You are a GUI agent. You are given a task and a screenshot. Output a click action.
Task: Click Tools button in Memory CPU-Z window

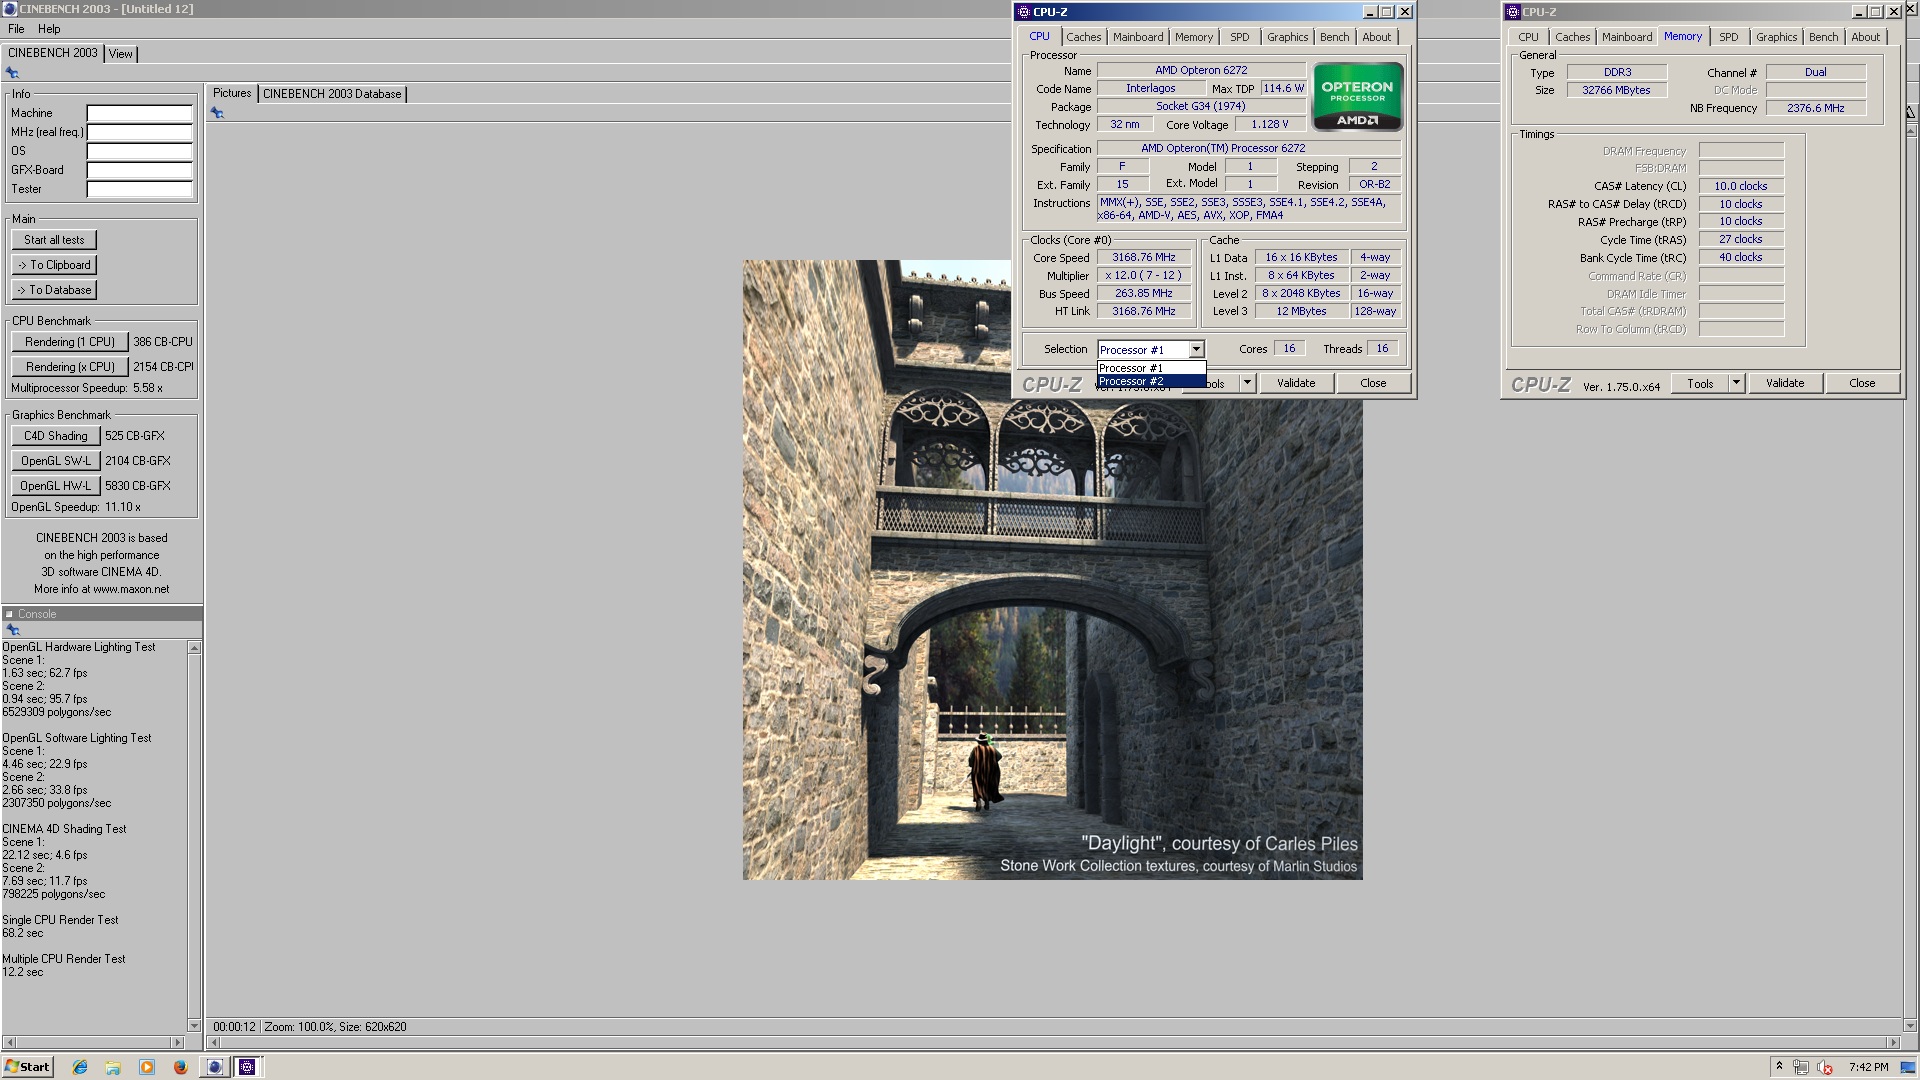1700,383
